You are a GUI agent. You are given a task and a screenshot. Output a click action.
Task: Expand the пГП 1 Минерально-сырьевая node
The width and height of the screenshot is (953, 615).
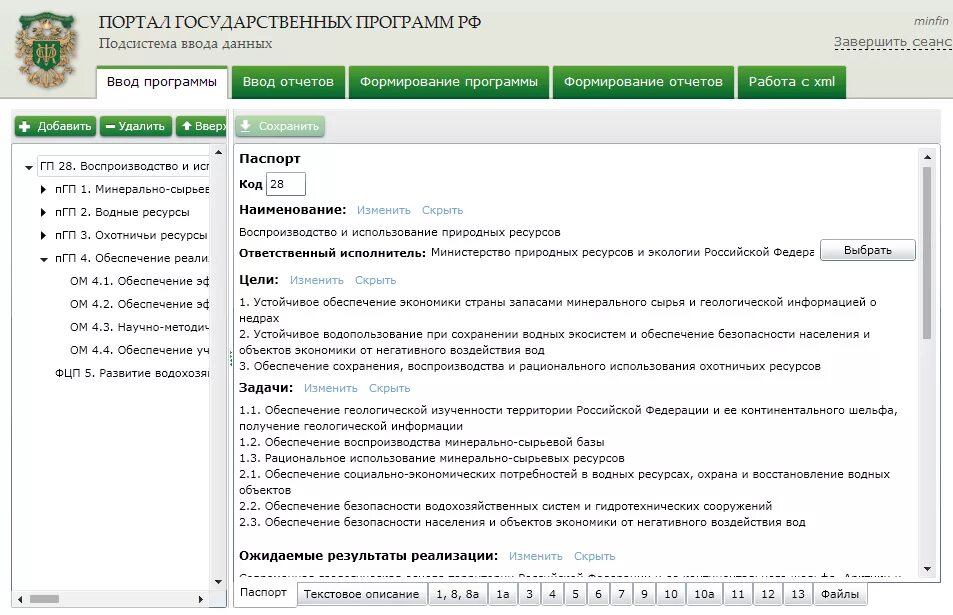pos(43,190)
